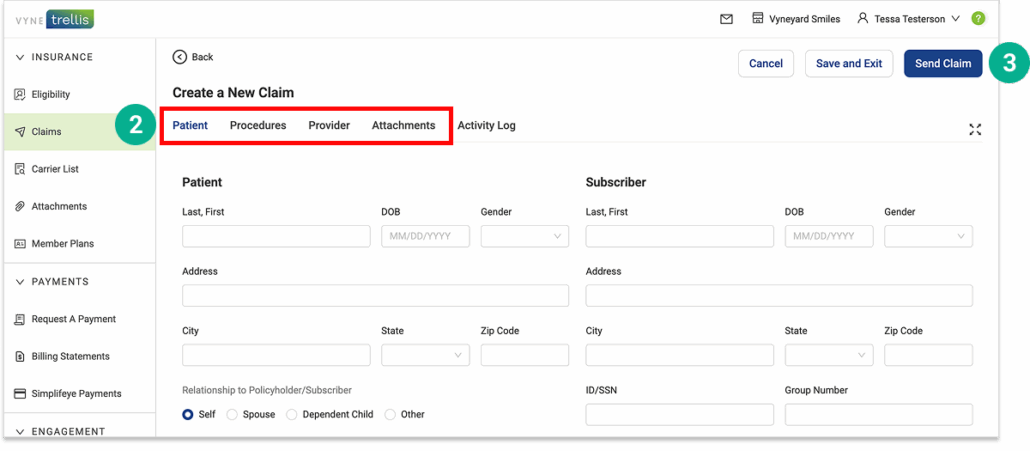Click the mail envelope icon in header
Viewport: 1030px width, 451px height.
(x=727, y=19)
